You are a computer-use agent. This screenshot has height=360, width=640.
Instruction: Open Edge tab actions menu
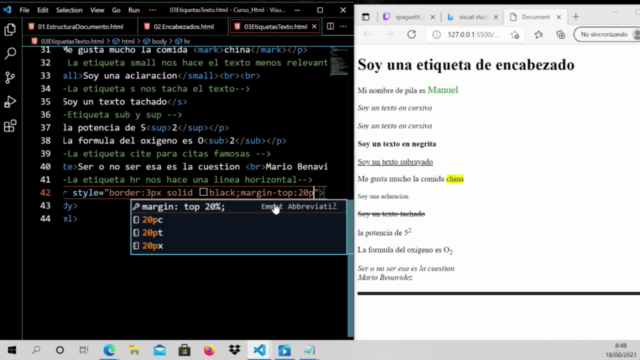click(366, 17)
